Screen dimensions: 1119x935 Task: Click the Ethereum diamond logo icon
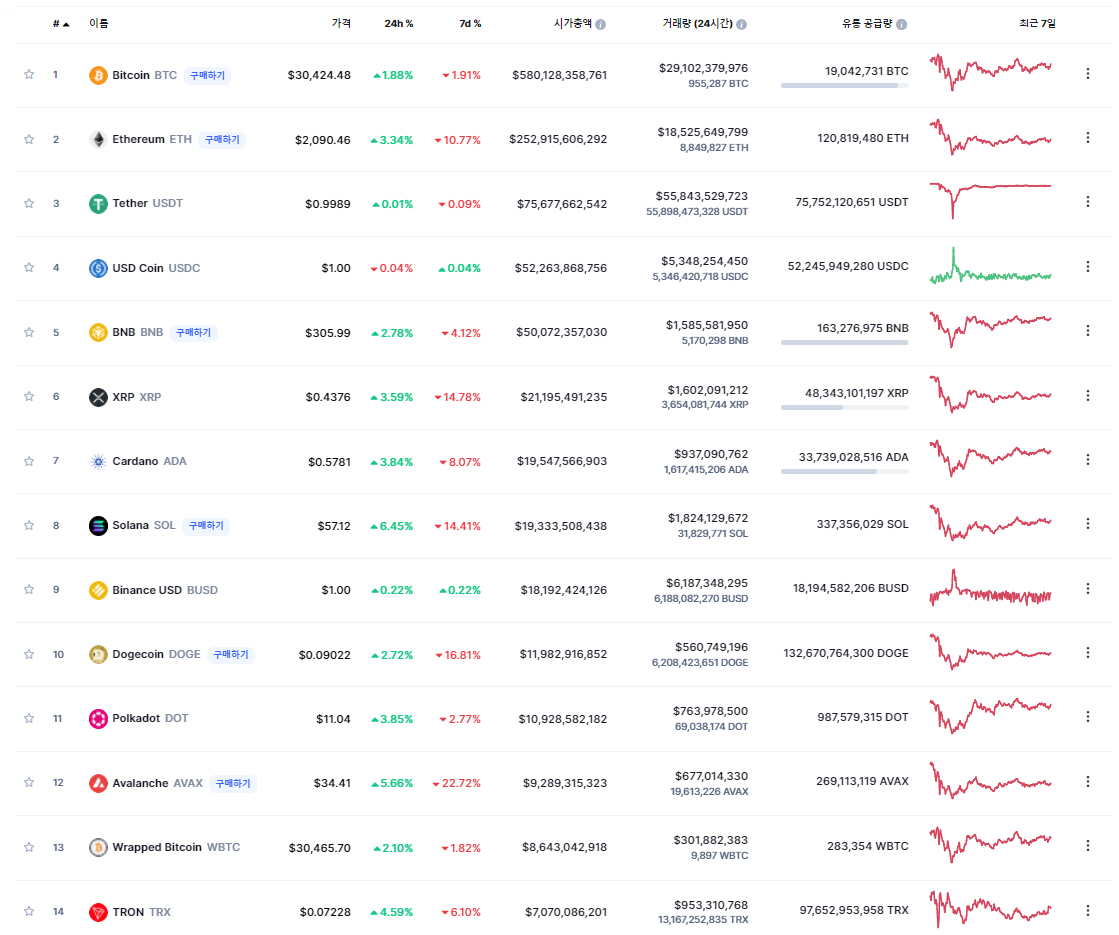tap(98, 139)
